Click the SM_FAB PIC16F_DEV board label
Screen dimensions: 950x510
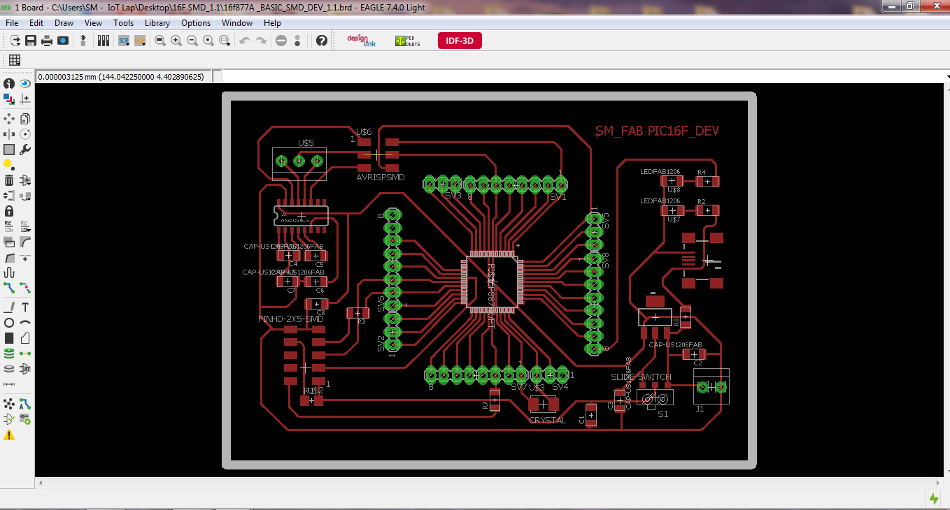click(x=657, y=131)
